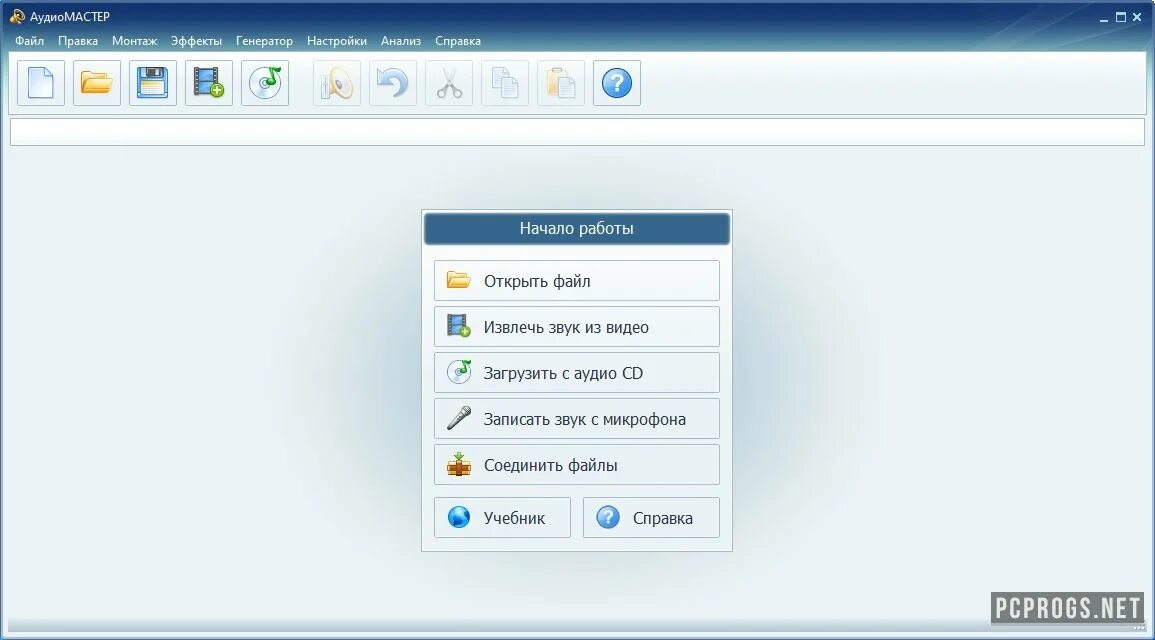Click the blue question mark toolbar icon
Viewport: 1155px width, 640px height.
[x=617, y=82]
